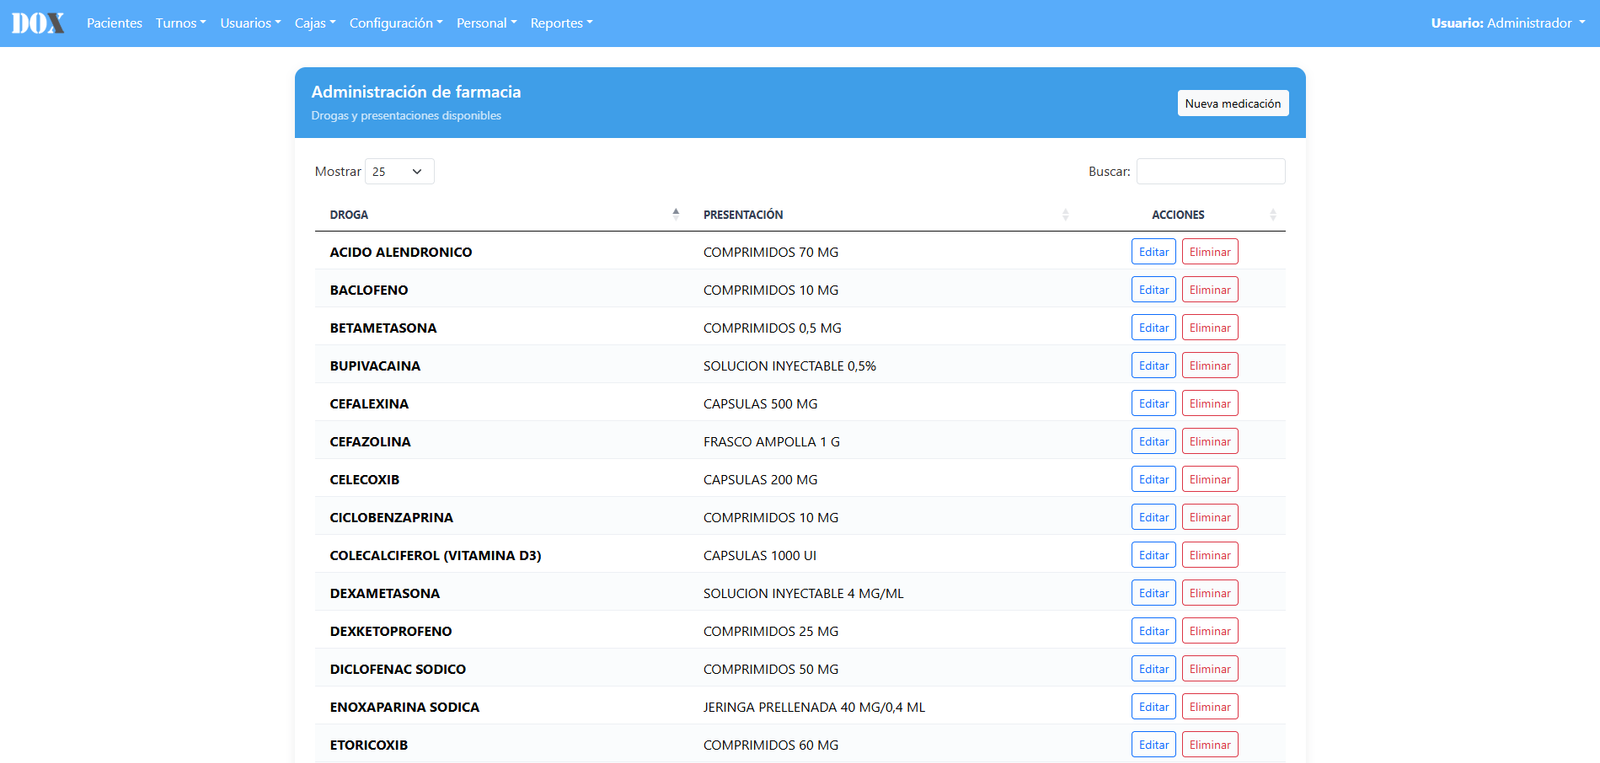Click the Nueva medicación button
Viewport: 1600px width, 763px height.
coord(1233,103)
